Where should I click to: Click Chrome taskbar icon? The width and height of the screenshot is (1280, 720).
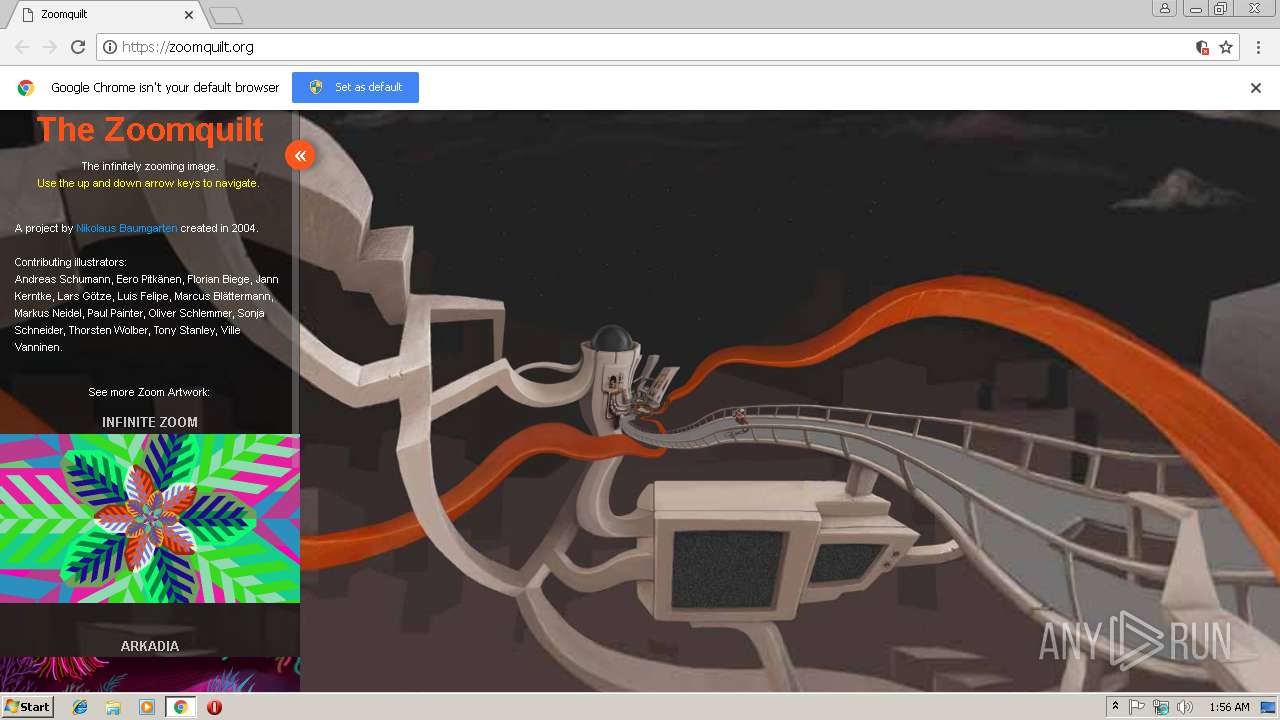click(180, 707)
